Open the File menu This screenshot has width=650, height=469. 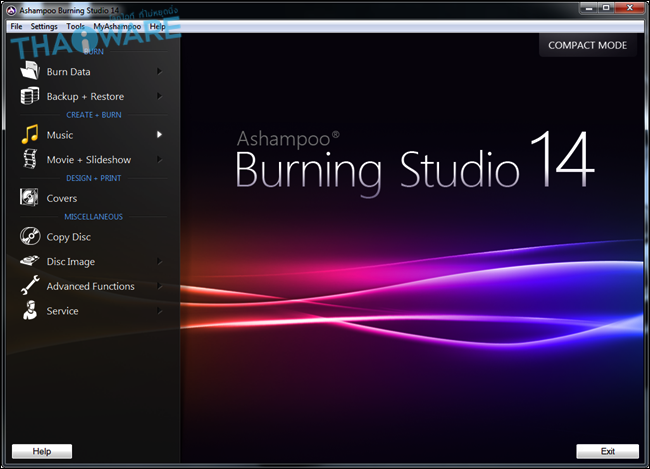coord(16,26)
